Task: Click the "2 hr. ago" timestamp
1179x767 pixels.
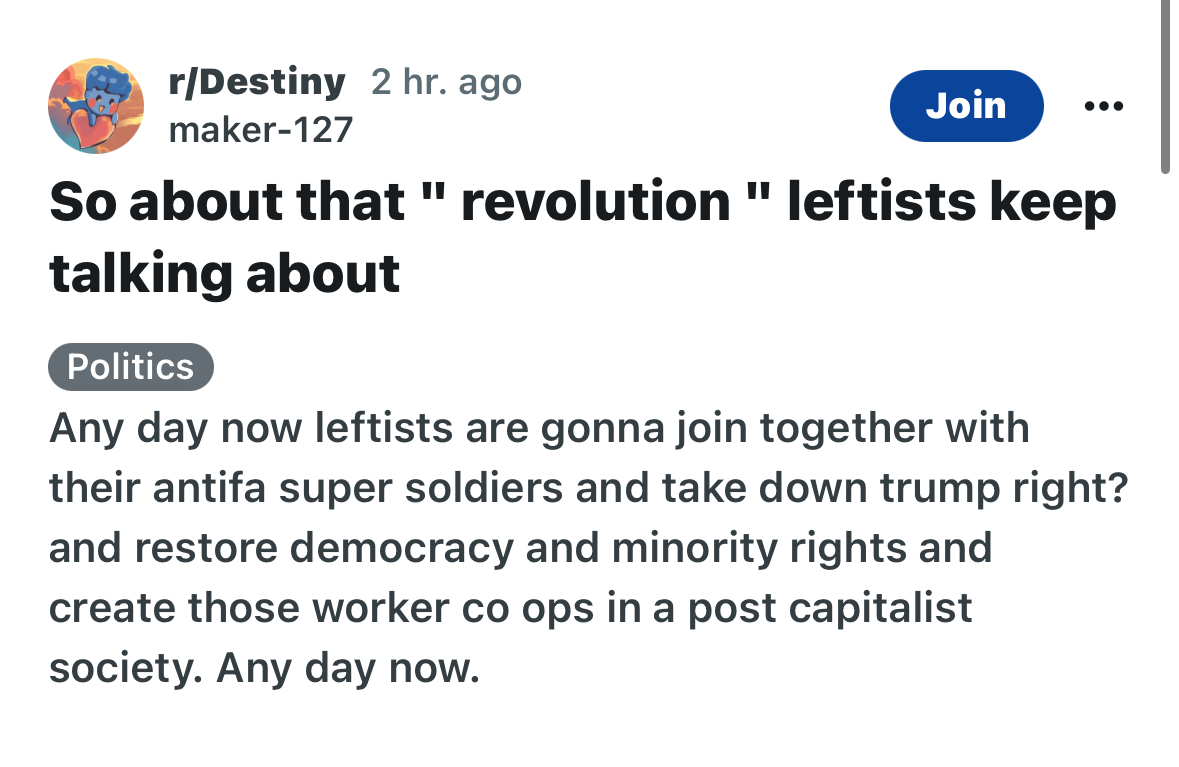Action: click(x=446, y=82)
